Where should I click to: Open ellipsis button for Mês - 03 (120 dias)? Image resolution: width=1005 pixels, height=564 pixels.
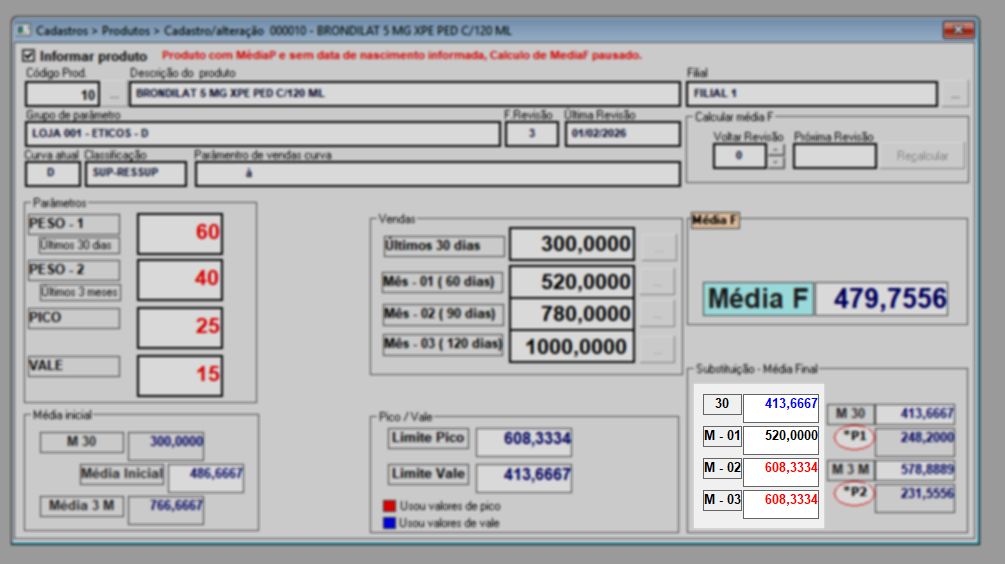tap(657, 348)
